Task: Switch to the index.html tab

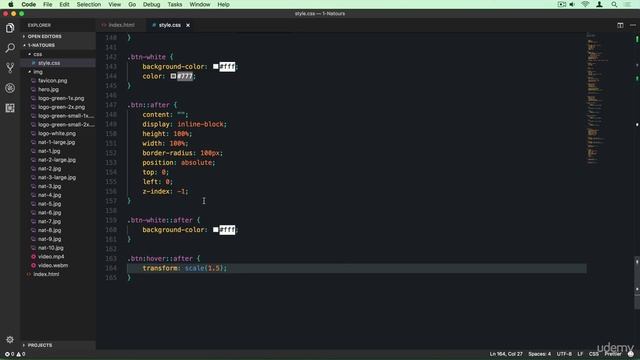Action: 121,25
